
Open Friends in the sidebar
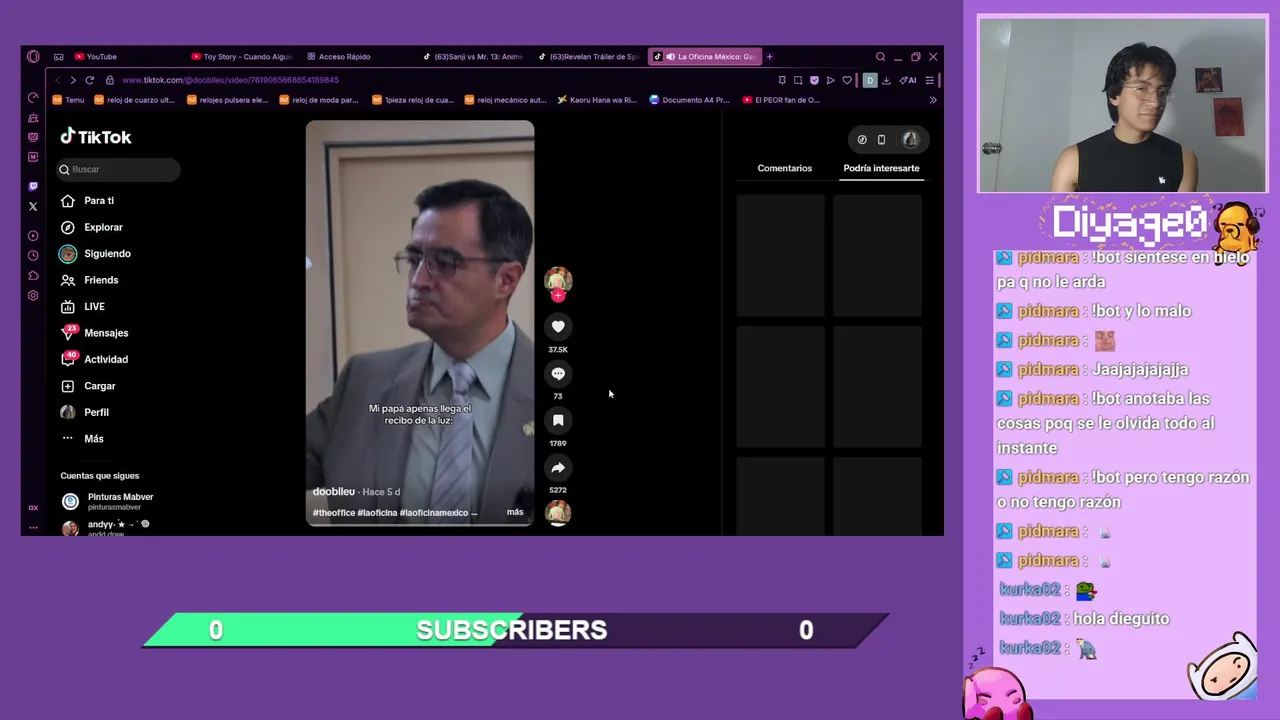(90, 280)
